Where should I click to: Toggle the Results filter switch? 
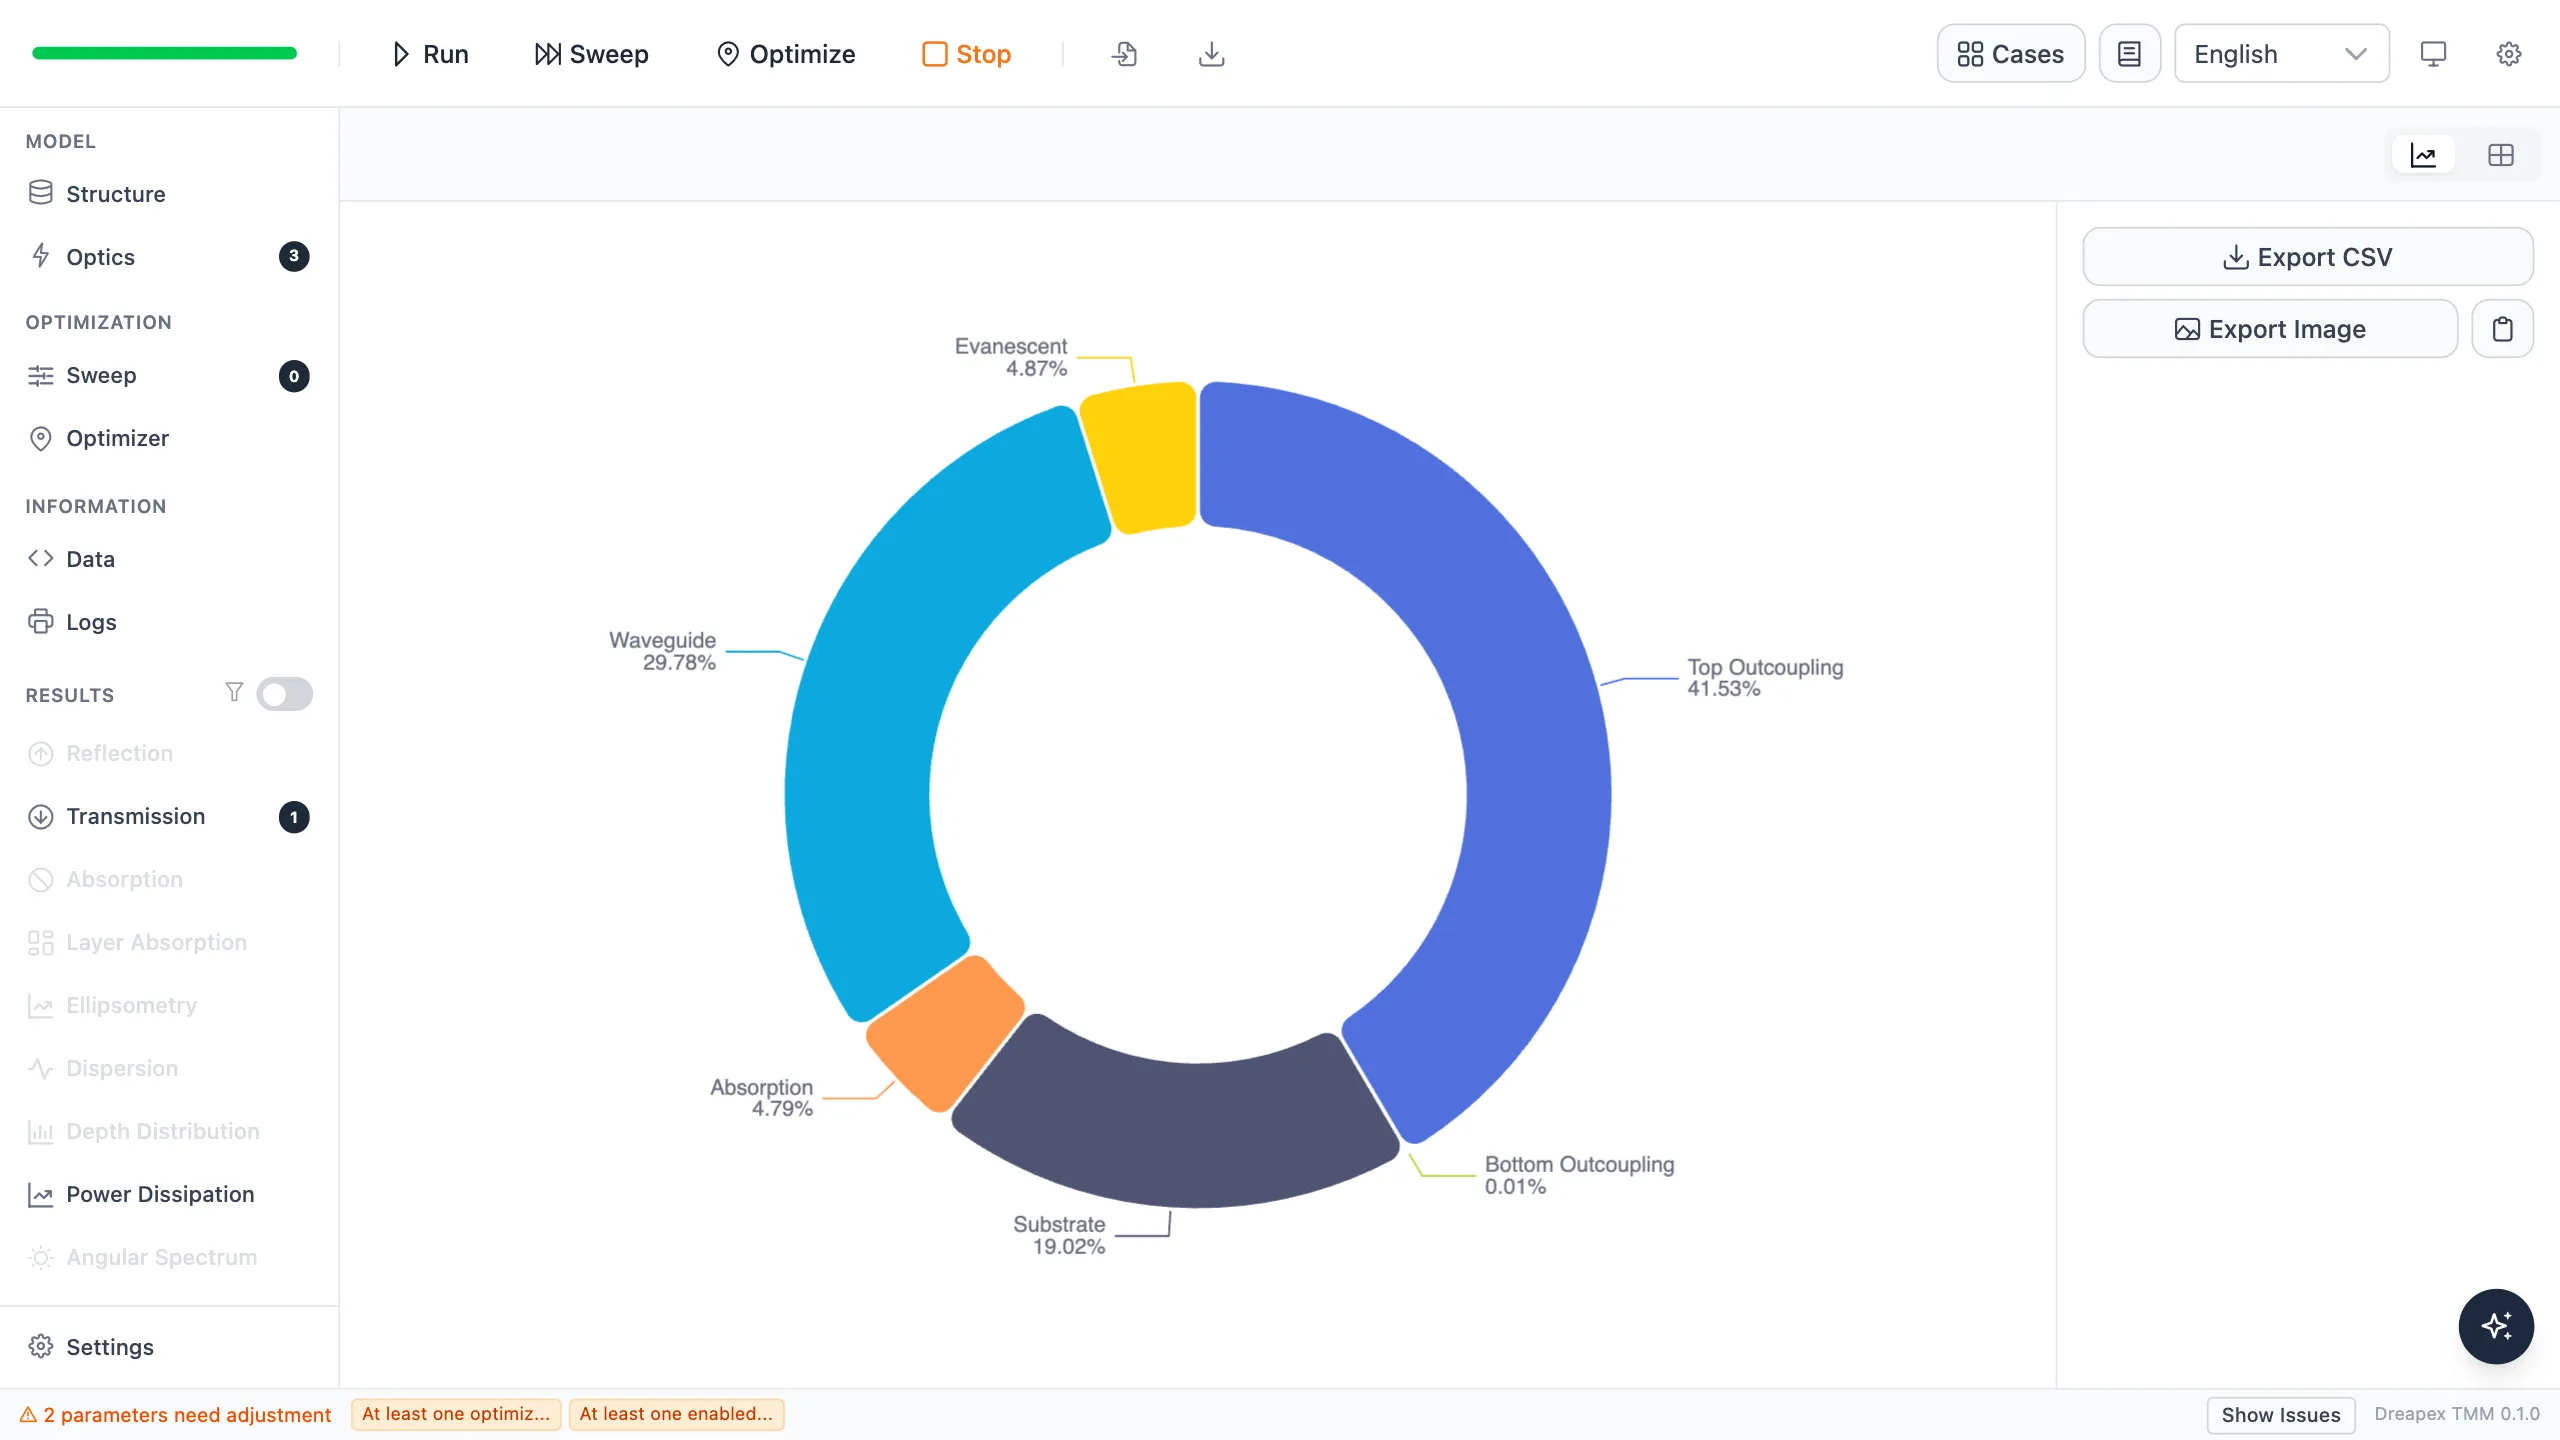284,694
